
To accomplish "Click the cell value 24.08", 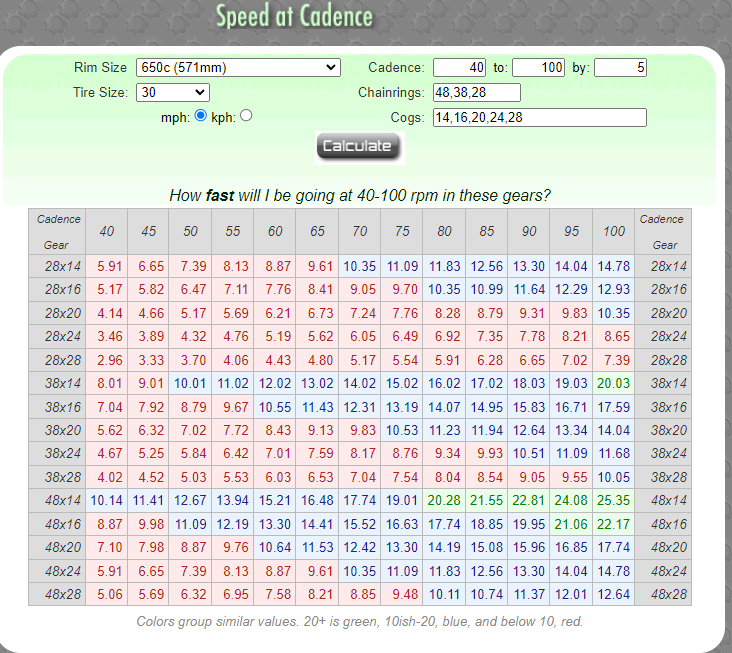I will coord(571,500).
